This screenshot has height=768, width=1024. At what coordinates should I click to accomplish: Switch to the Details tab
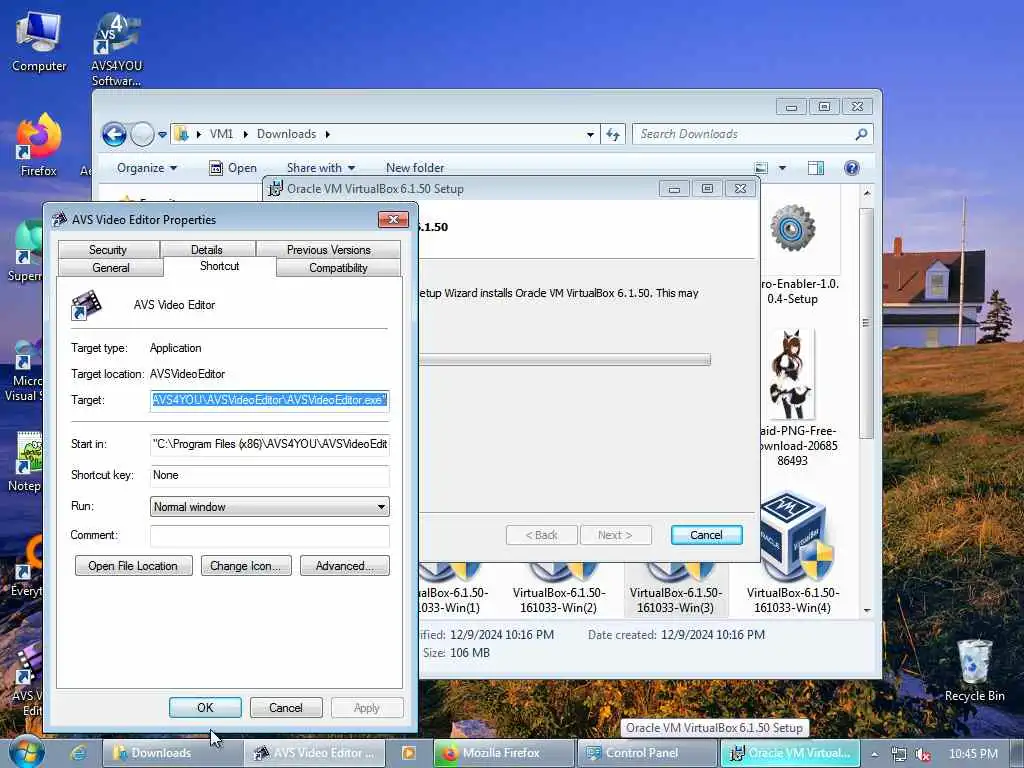coord(206,249)
